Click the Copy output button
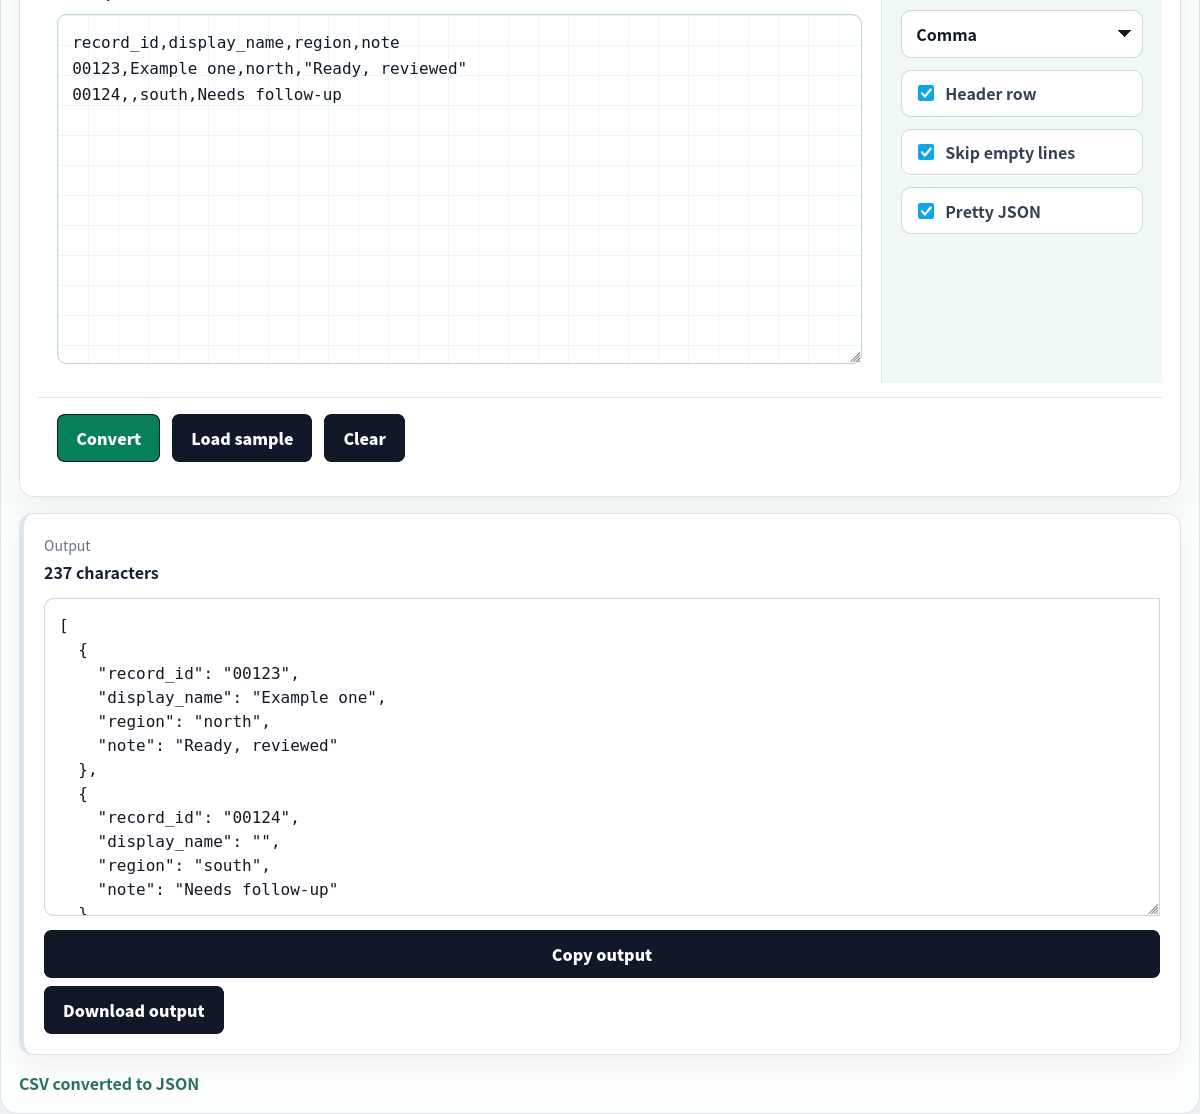Viewport: 1200px width, 1114px height. pyautogui.click(x=602, y=954)
